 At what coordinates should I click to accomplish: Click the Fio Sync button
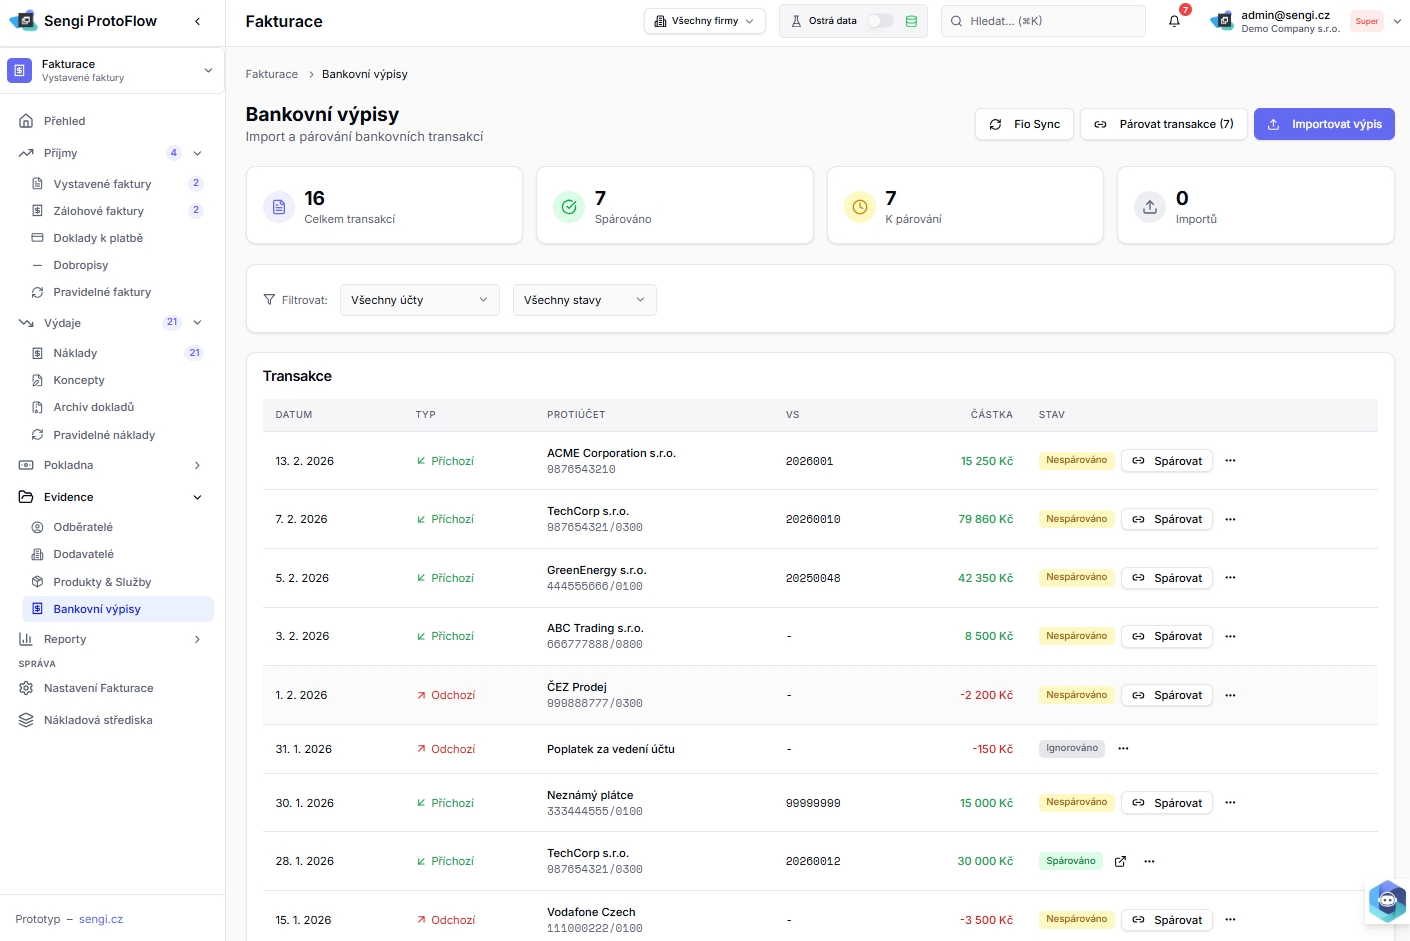point(1025,124)
